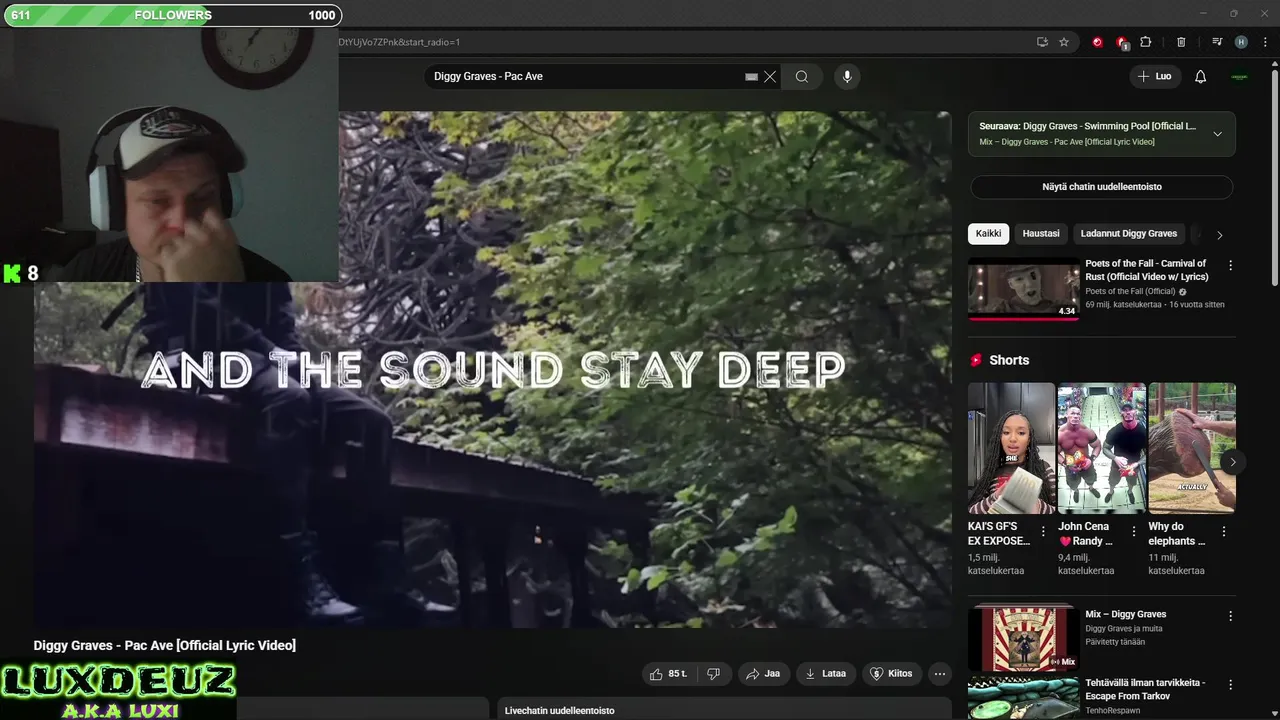1280x720 pixels.
Task: Share the video with Jaa button
Action: click(762, 674)
